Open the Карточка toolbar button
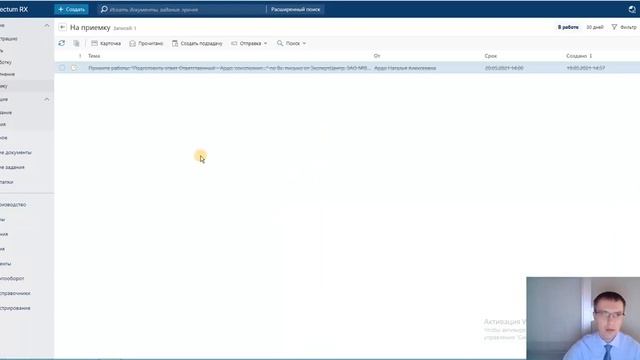This screenshot has height=360, width=640. pos(106,43)
